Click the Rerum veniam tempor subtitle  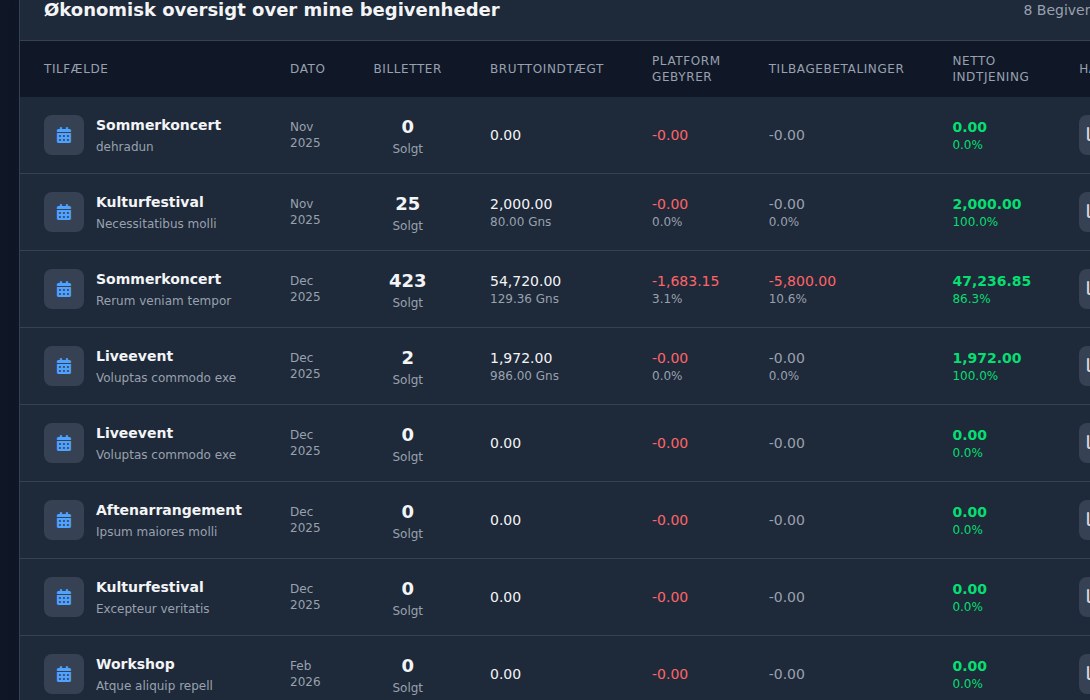163,301
